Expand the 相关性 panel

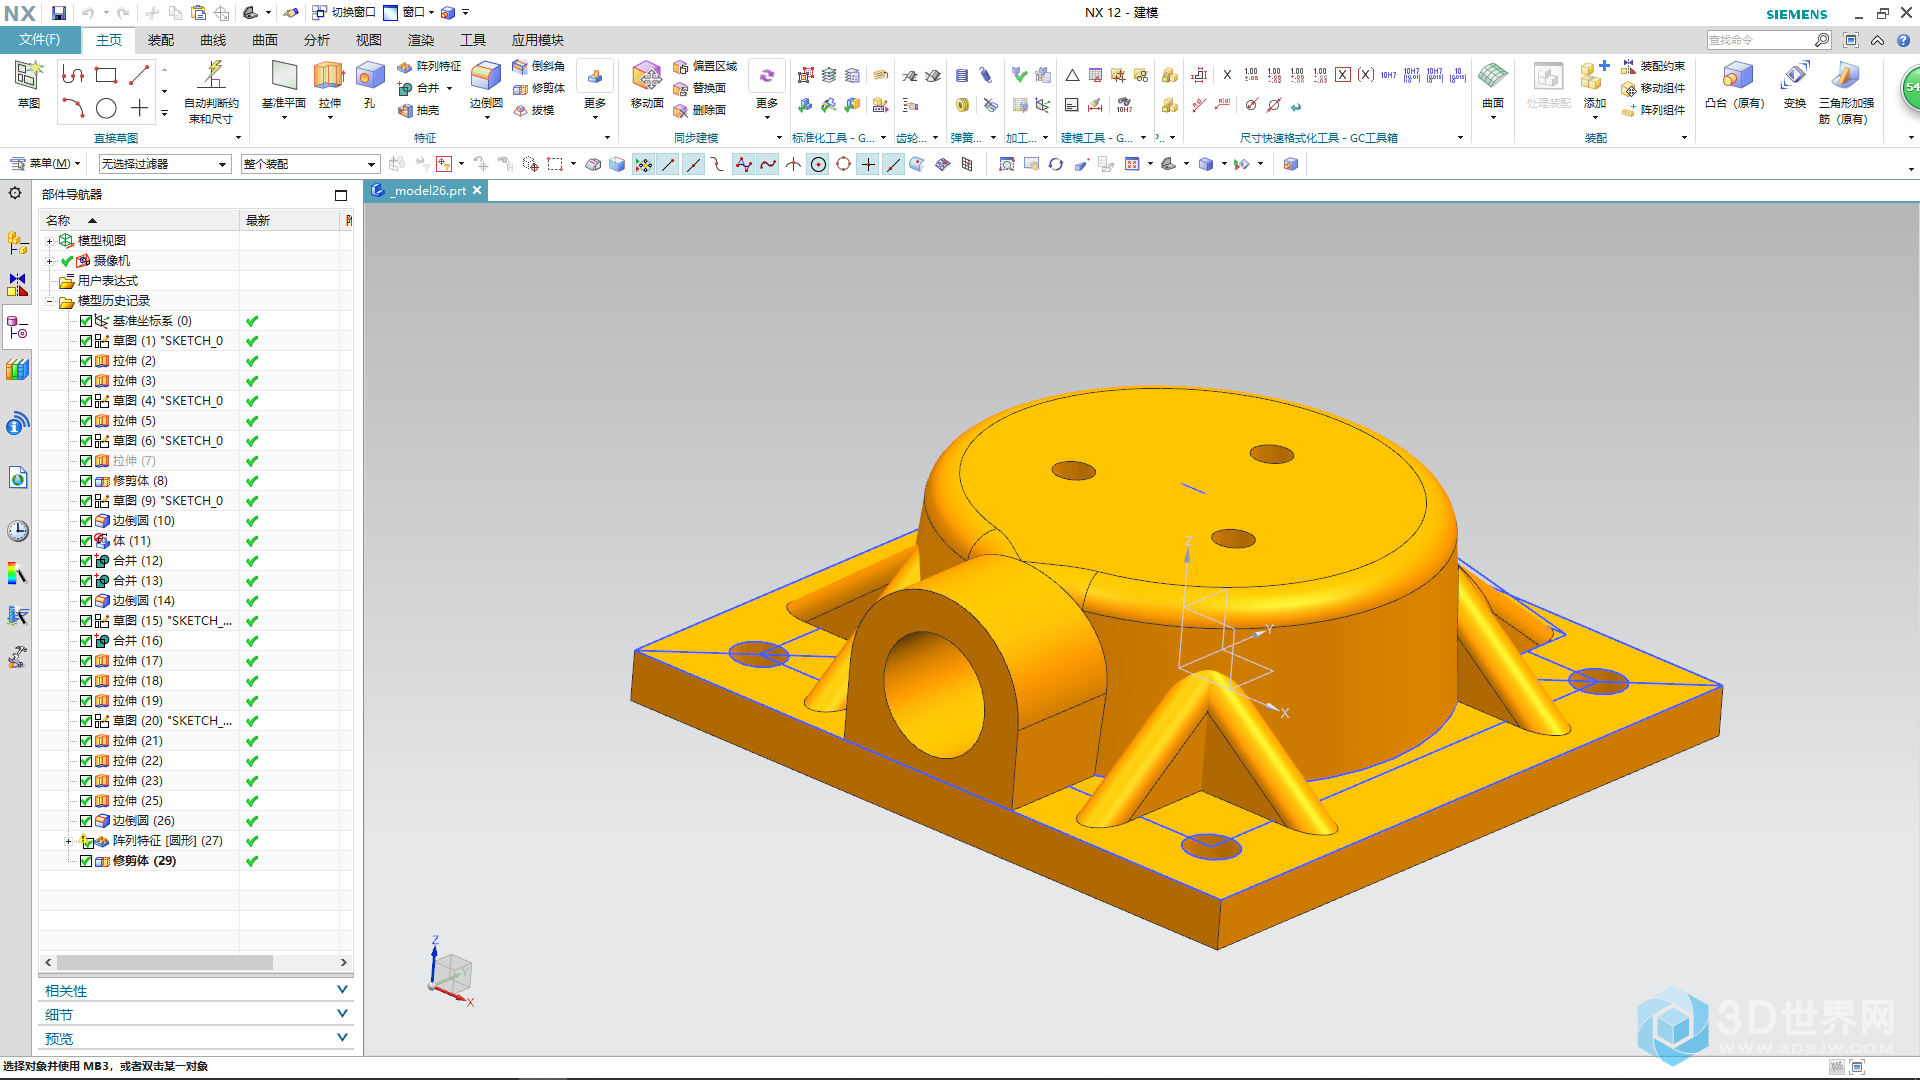[196, 990]
